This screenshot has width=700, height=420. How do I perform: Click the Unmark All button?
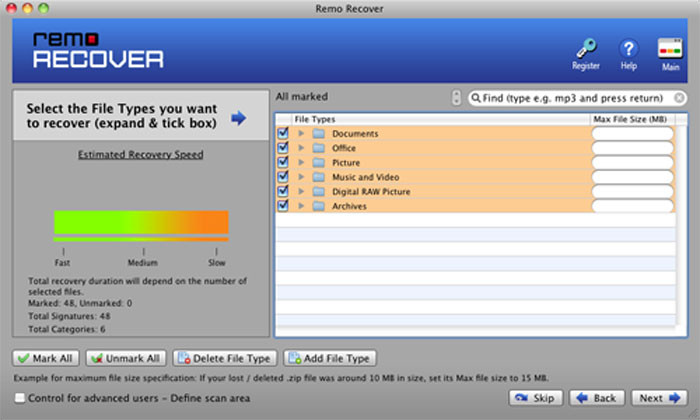[126, 358]
